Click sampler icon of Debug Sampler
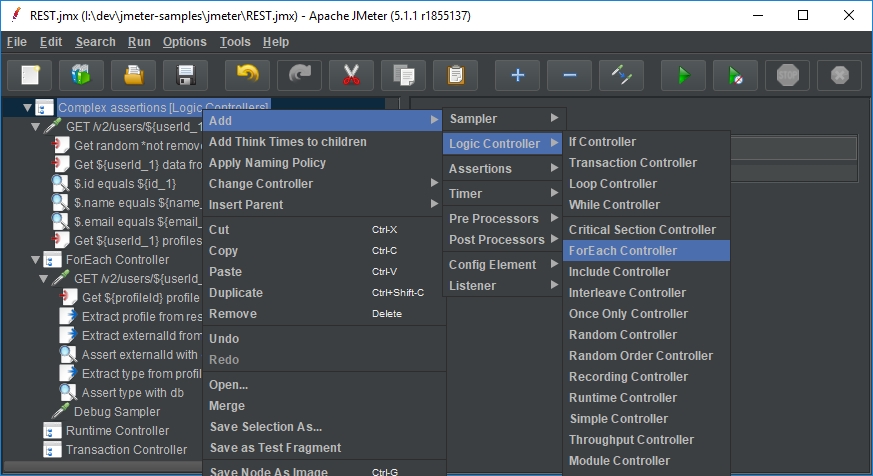This screenshot has height=476, width=873. [x=60, y=411]
